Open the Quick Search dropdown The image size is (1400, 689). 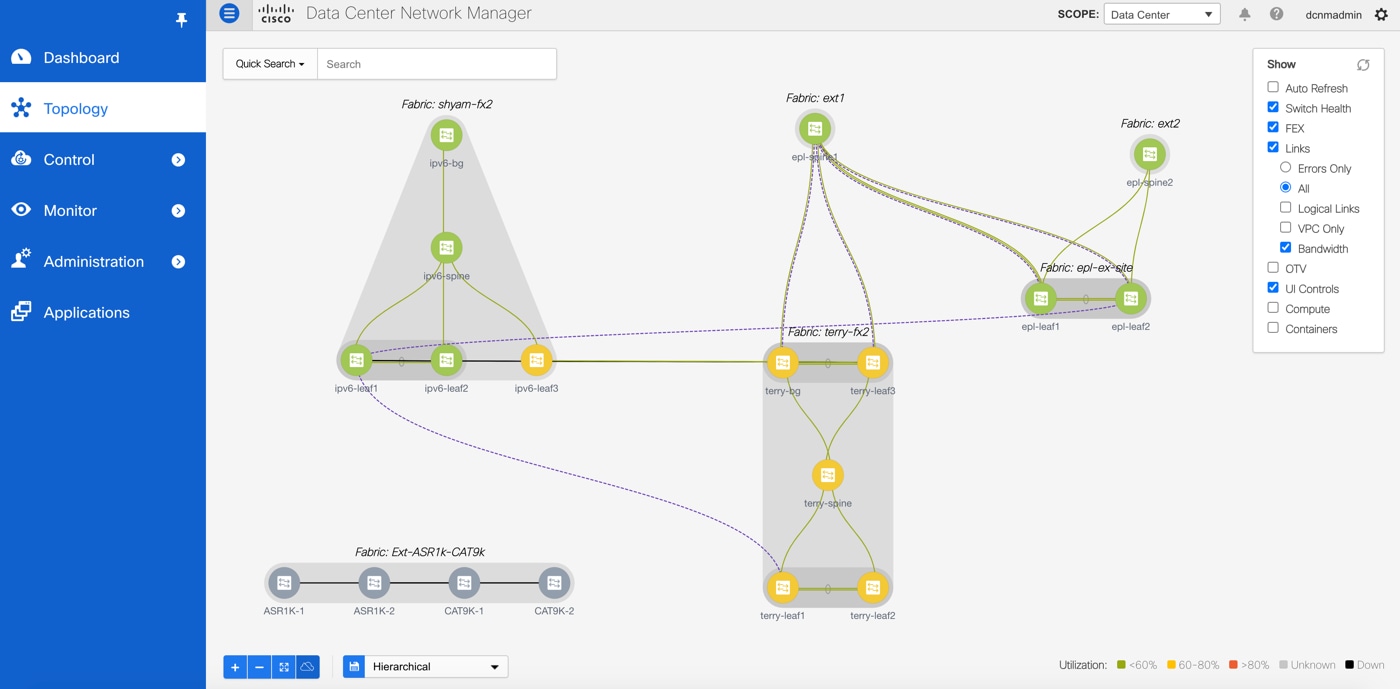[x=270, y=64]
